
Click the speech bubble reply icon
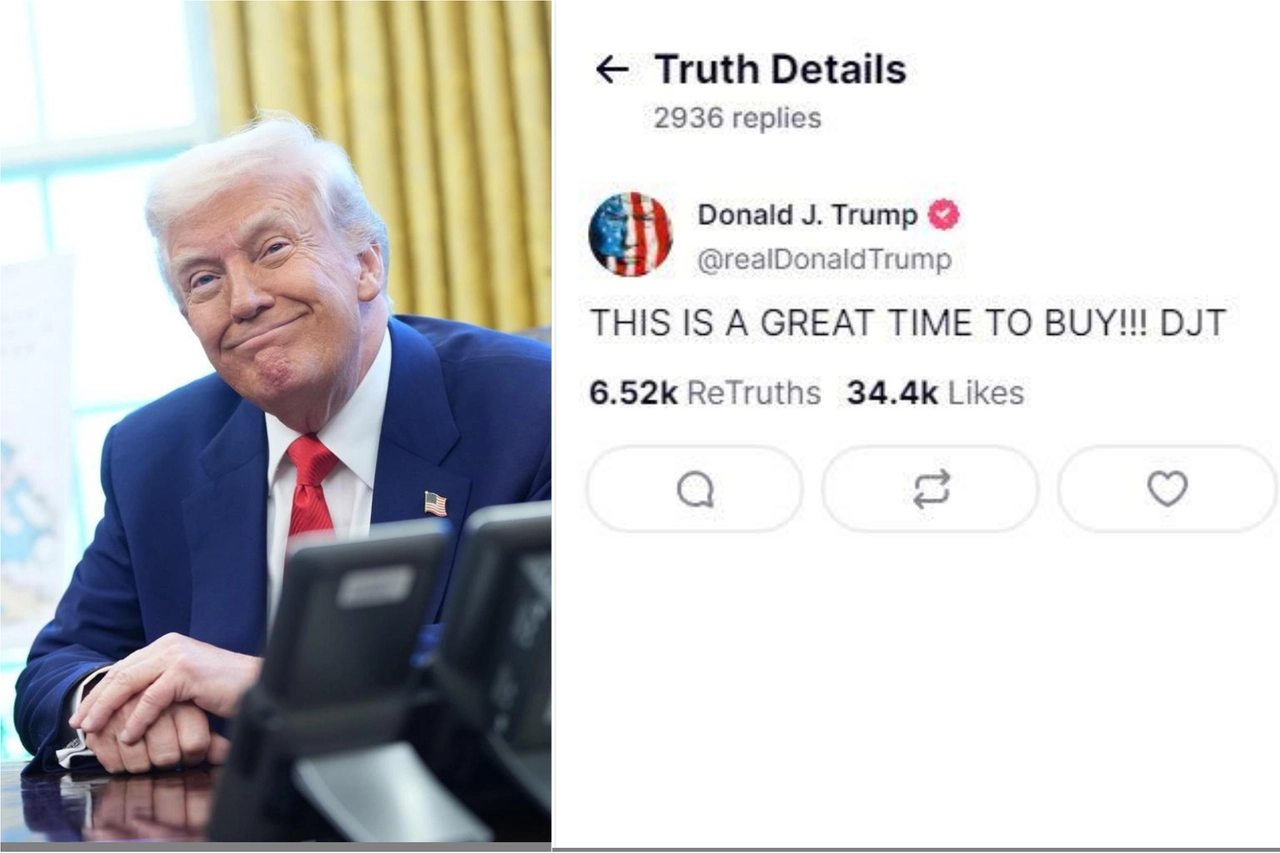[x=695, y=489]
